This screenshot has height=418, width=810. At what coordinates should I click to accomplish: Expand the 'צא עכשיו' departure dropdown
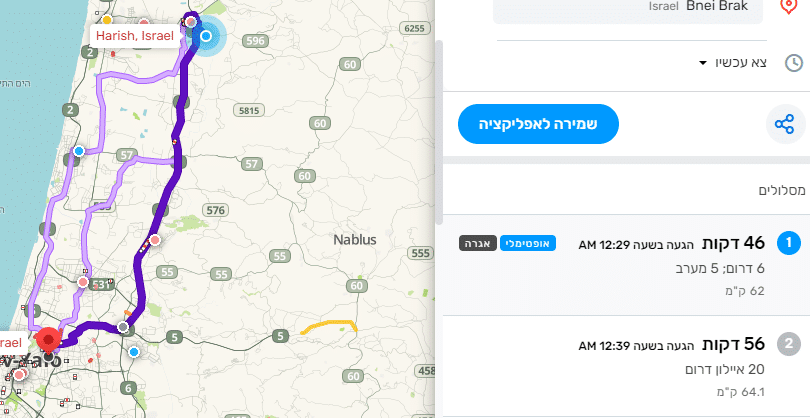click(x=735, y=63)
